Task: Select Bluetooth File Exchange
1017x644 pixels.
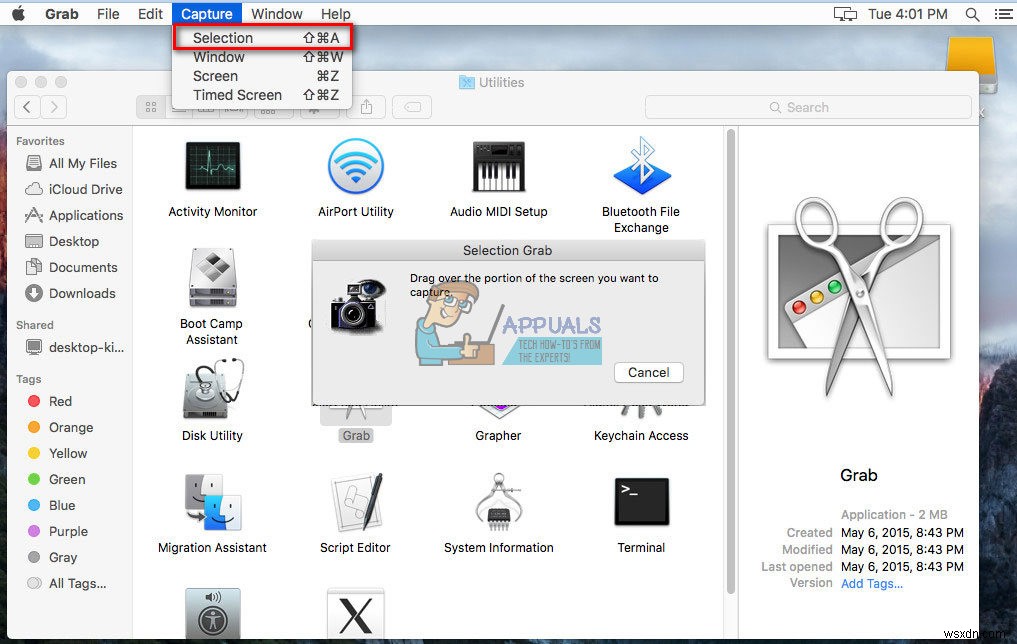Action: [641, 165]
